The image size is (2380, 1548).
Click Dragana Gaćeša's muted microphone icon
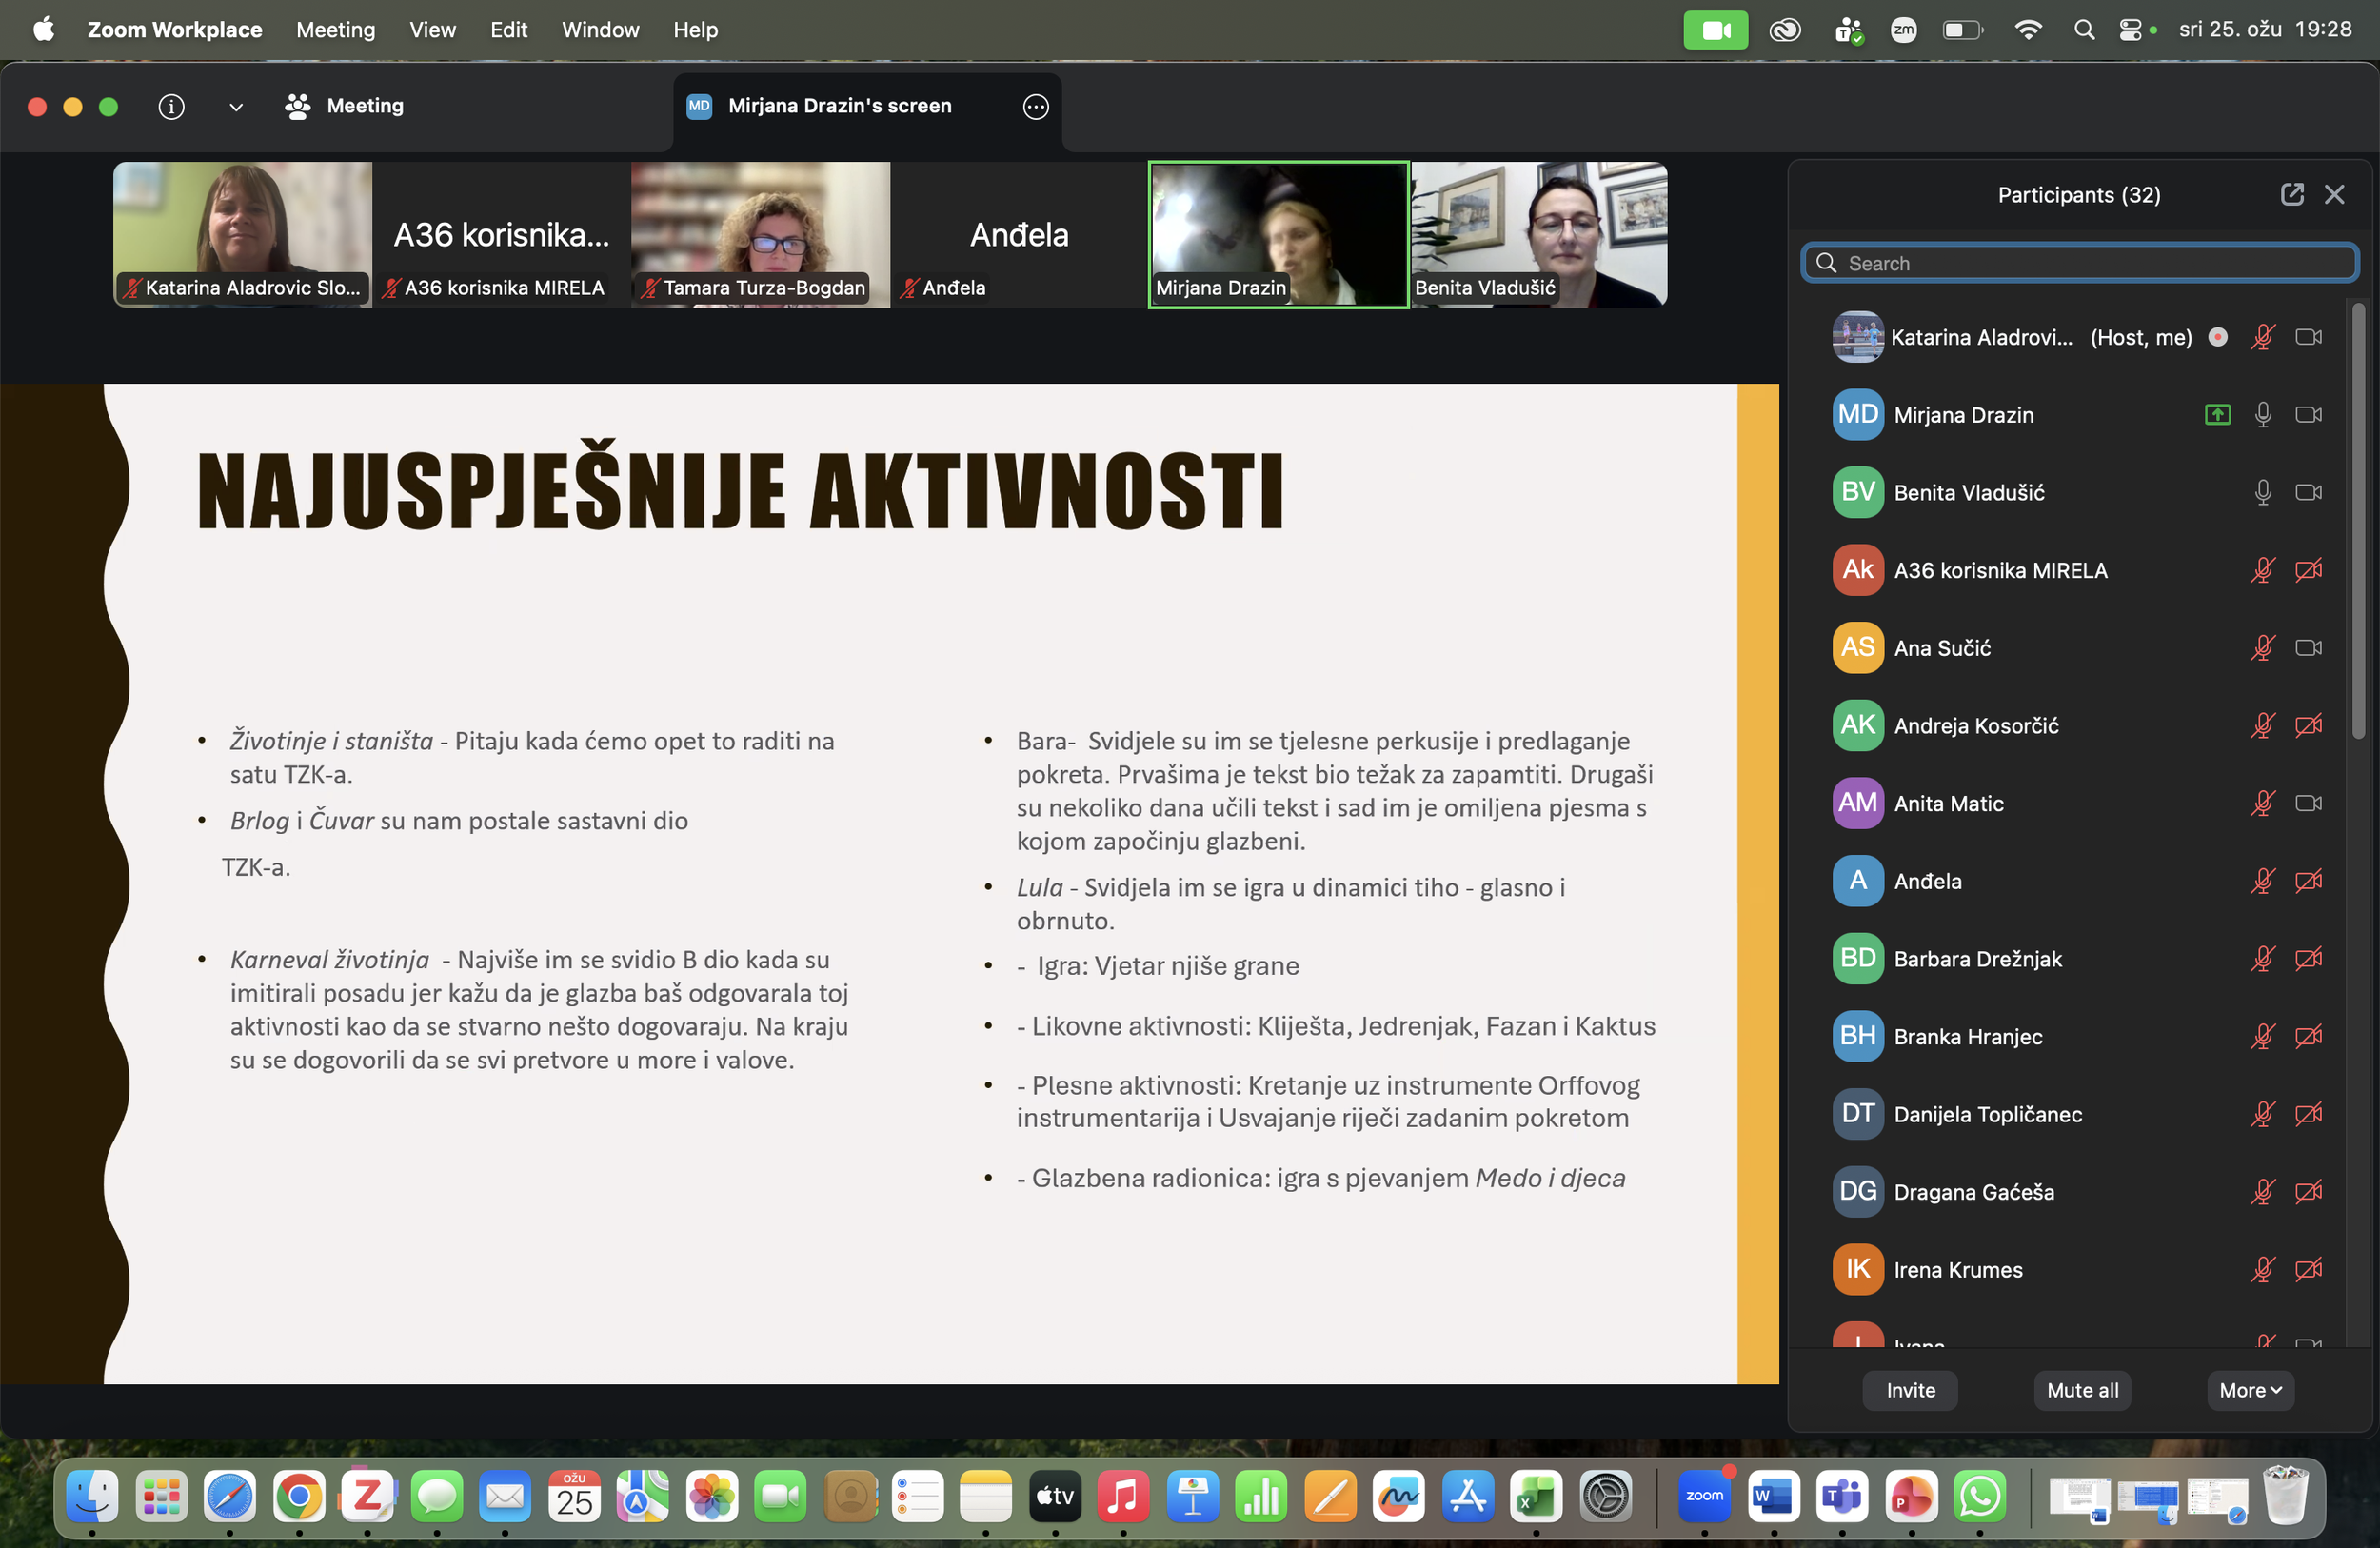pos(2262,1192)
